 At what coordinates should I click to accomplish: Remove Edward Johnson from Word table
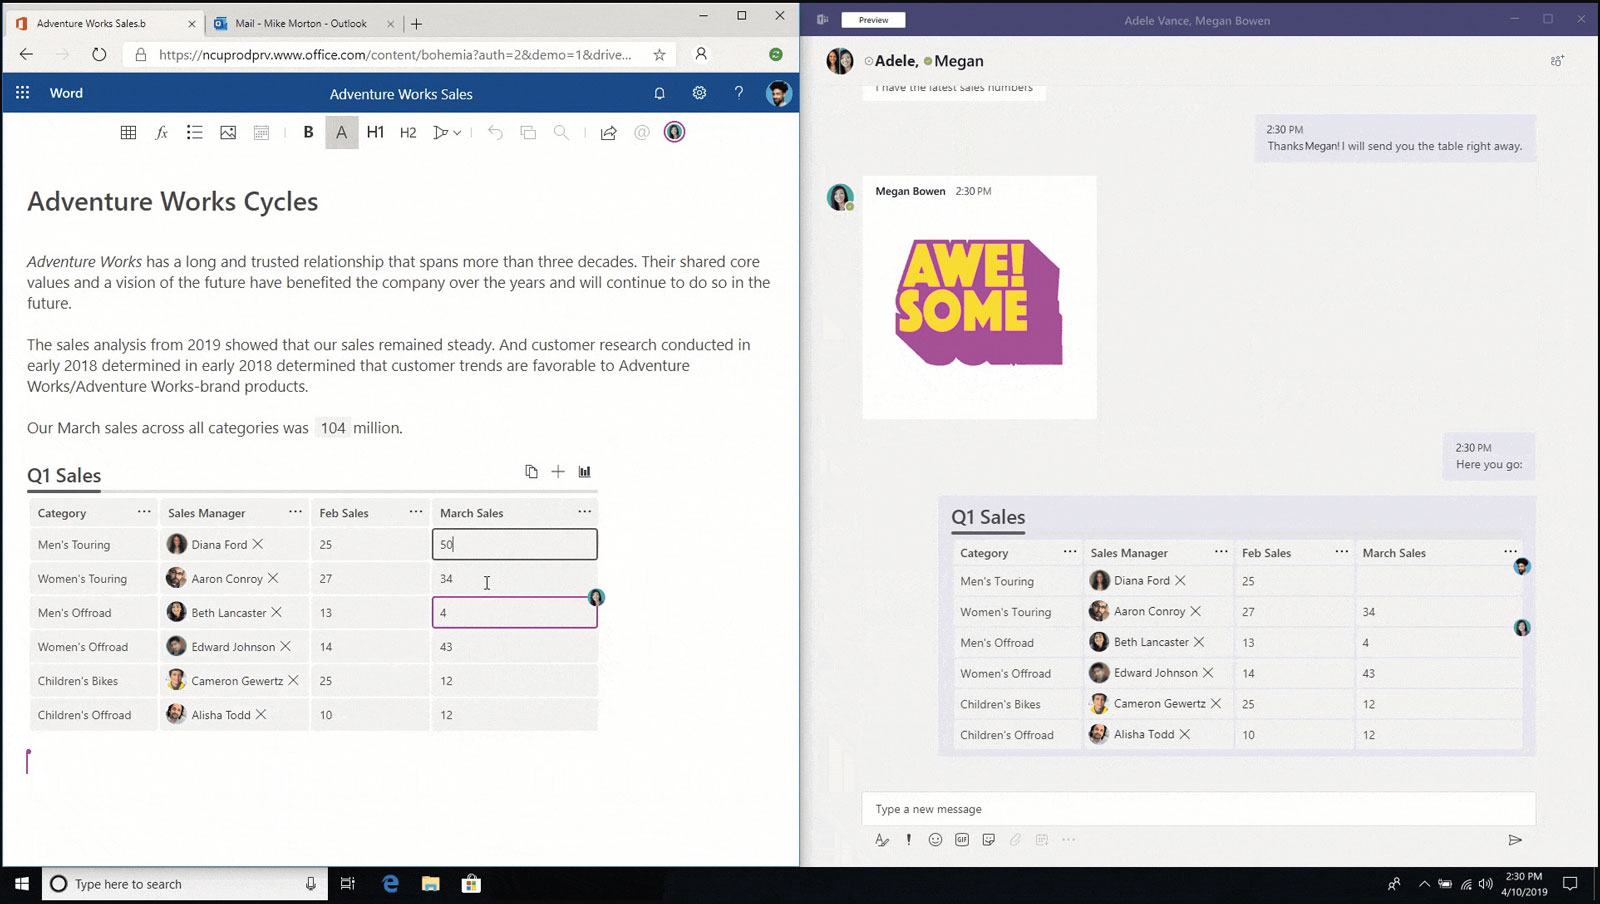tap(286, 646)
